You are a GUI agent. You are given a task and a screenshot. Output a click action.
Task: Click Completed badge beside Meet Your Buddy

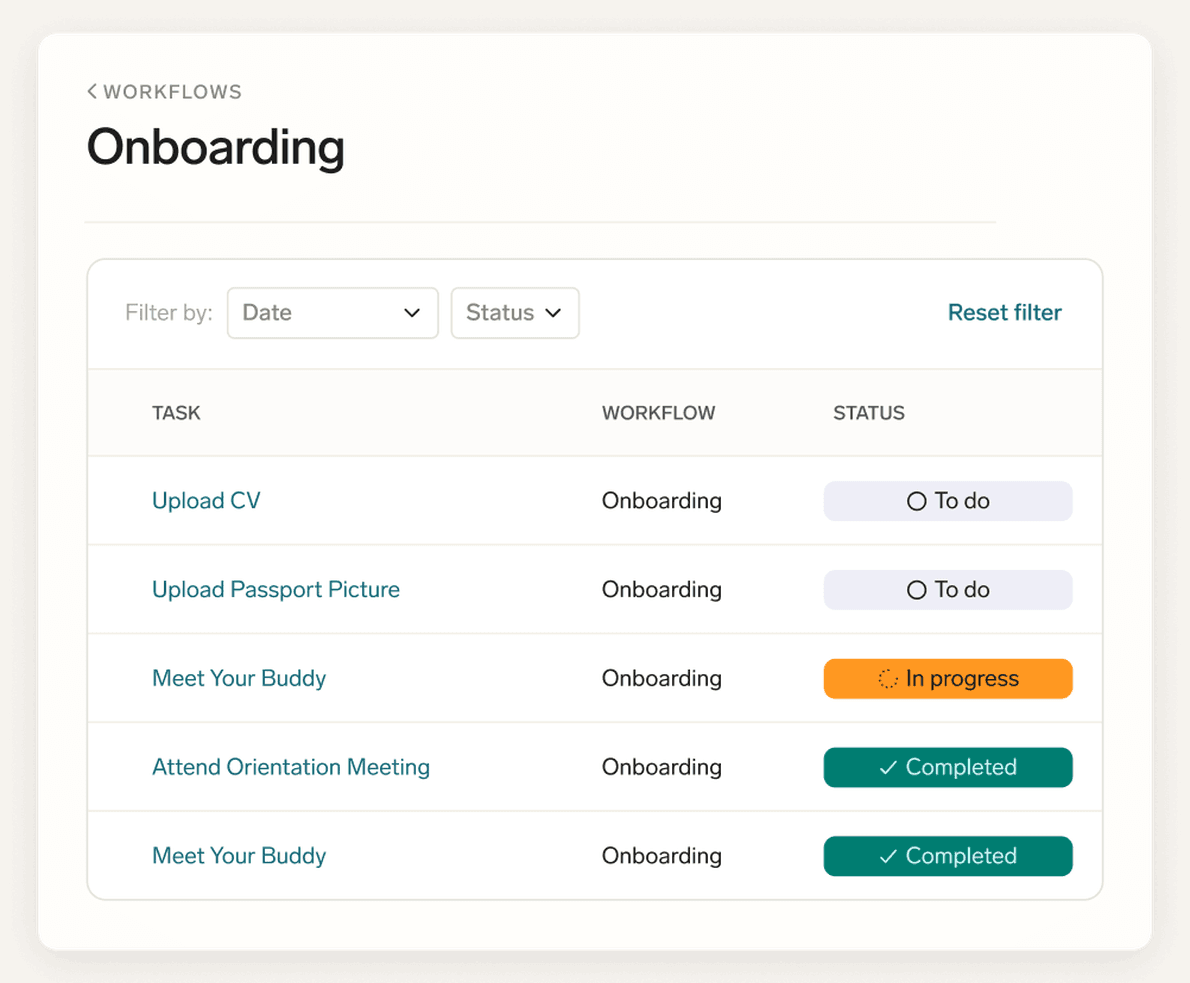coord(948,856)
